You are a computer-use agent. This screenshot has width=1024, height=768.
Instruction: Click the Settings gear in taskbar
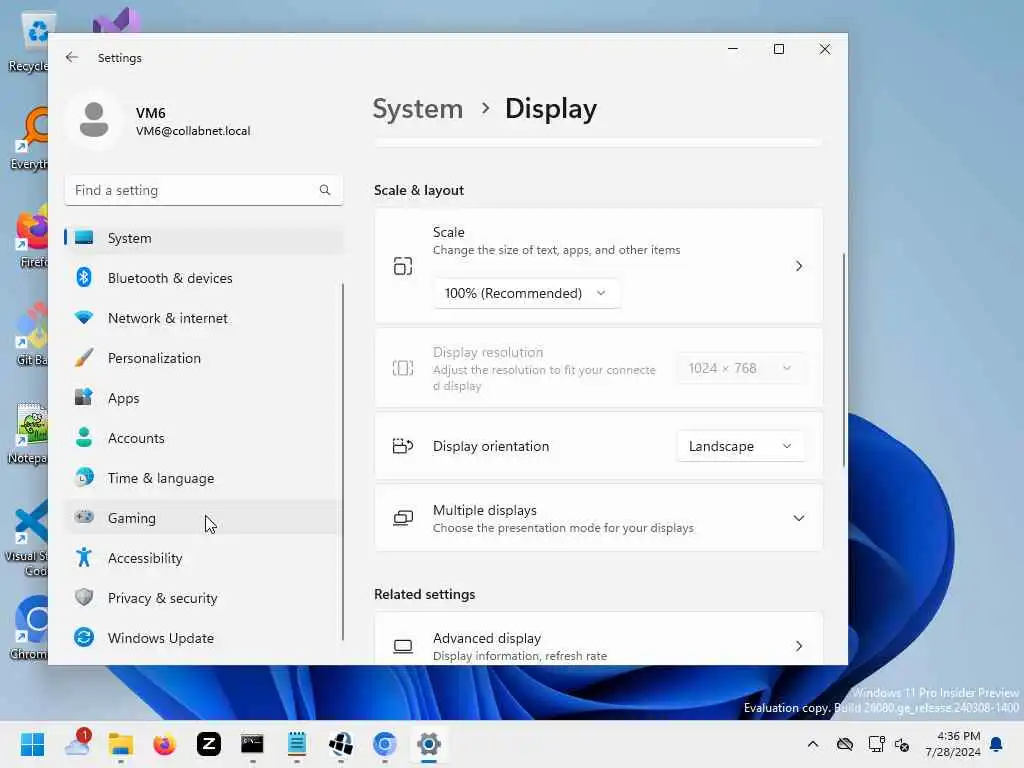coord(428,744)
